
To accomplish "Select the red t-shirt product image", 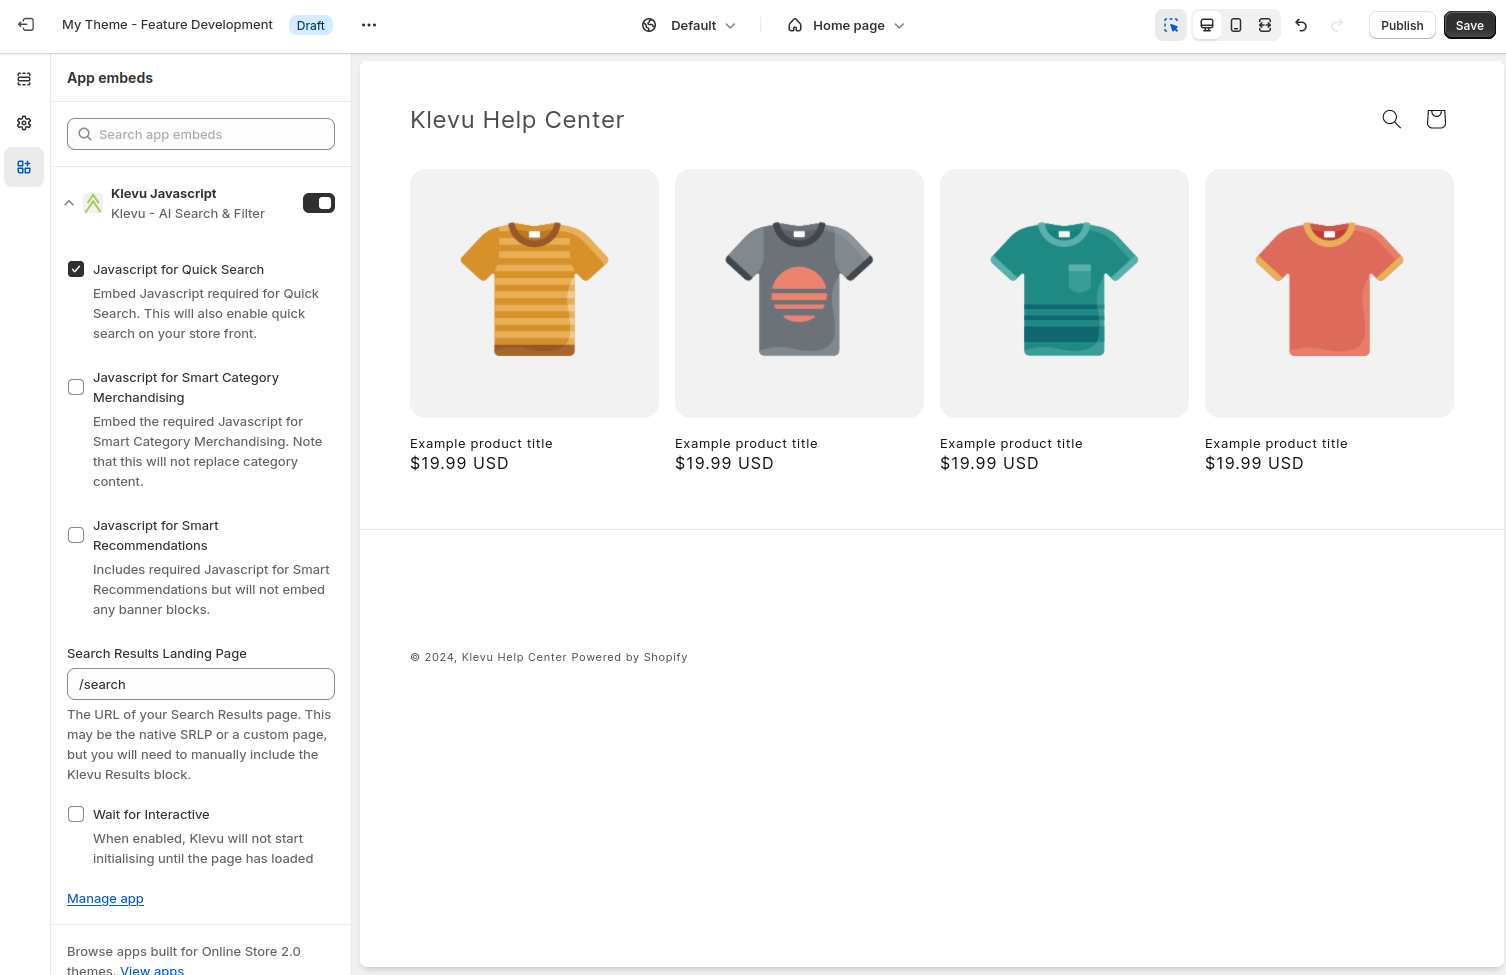I will (1329, 293).
